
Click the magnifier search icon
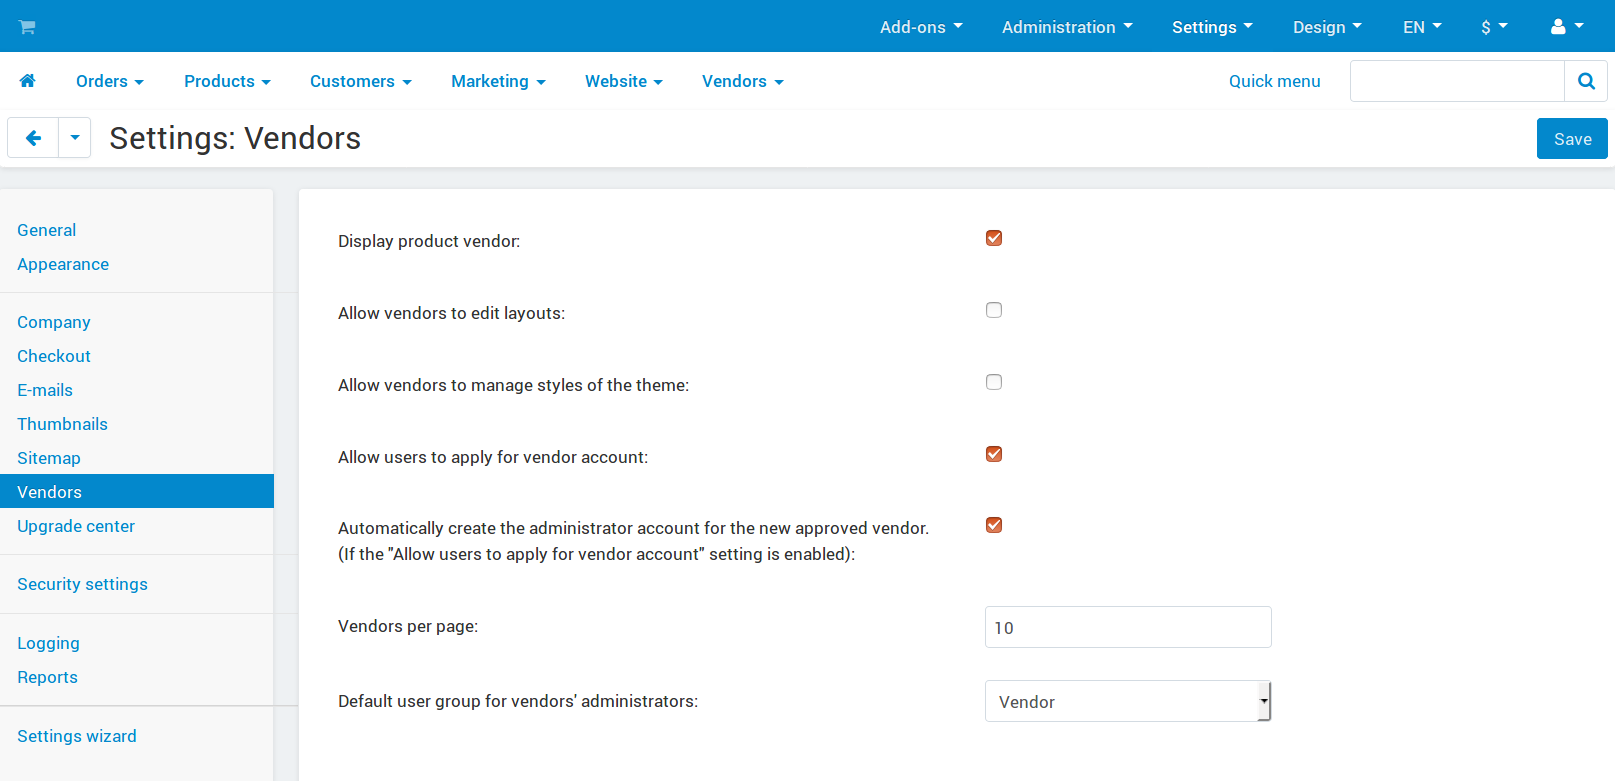point(1586,81)
